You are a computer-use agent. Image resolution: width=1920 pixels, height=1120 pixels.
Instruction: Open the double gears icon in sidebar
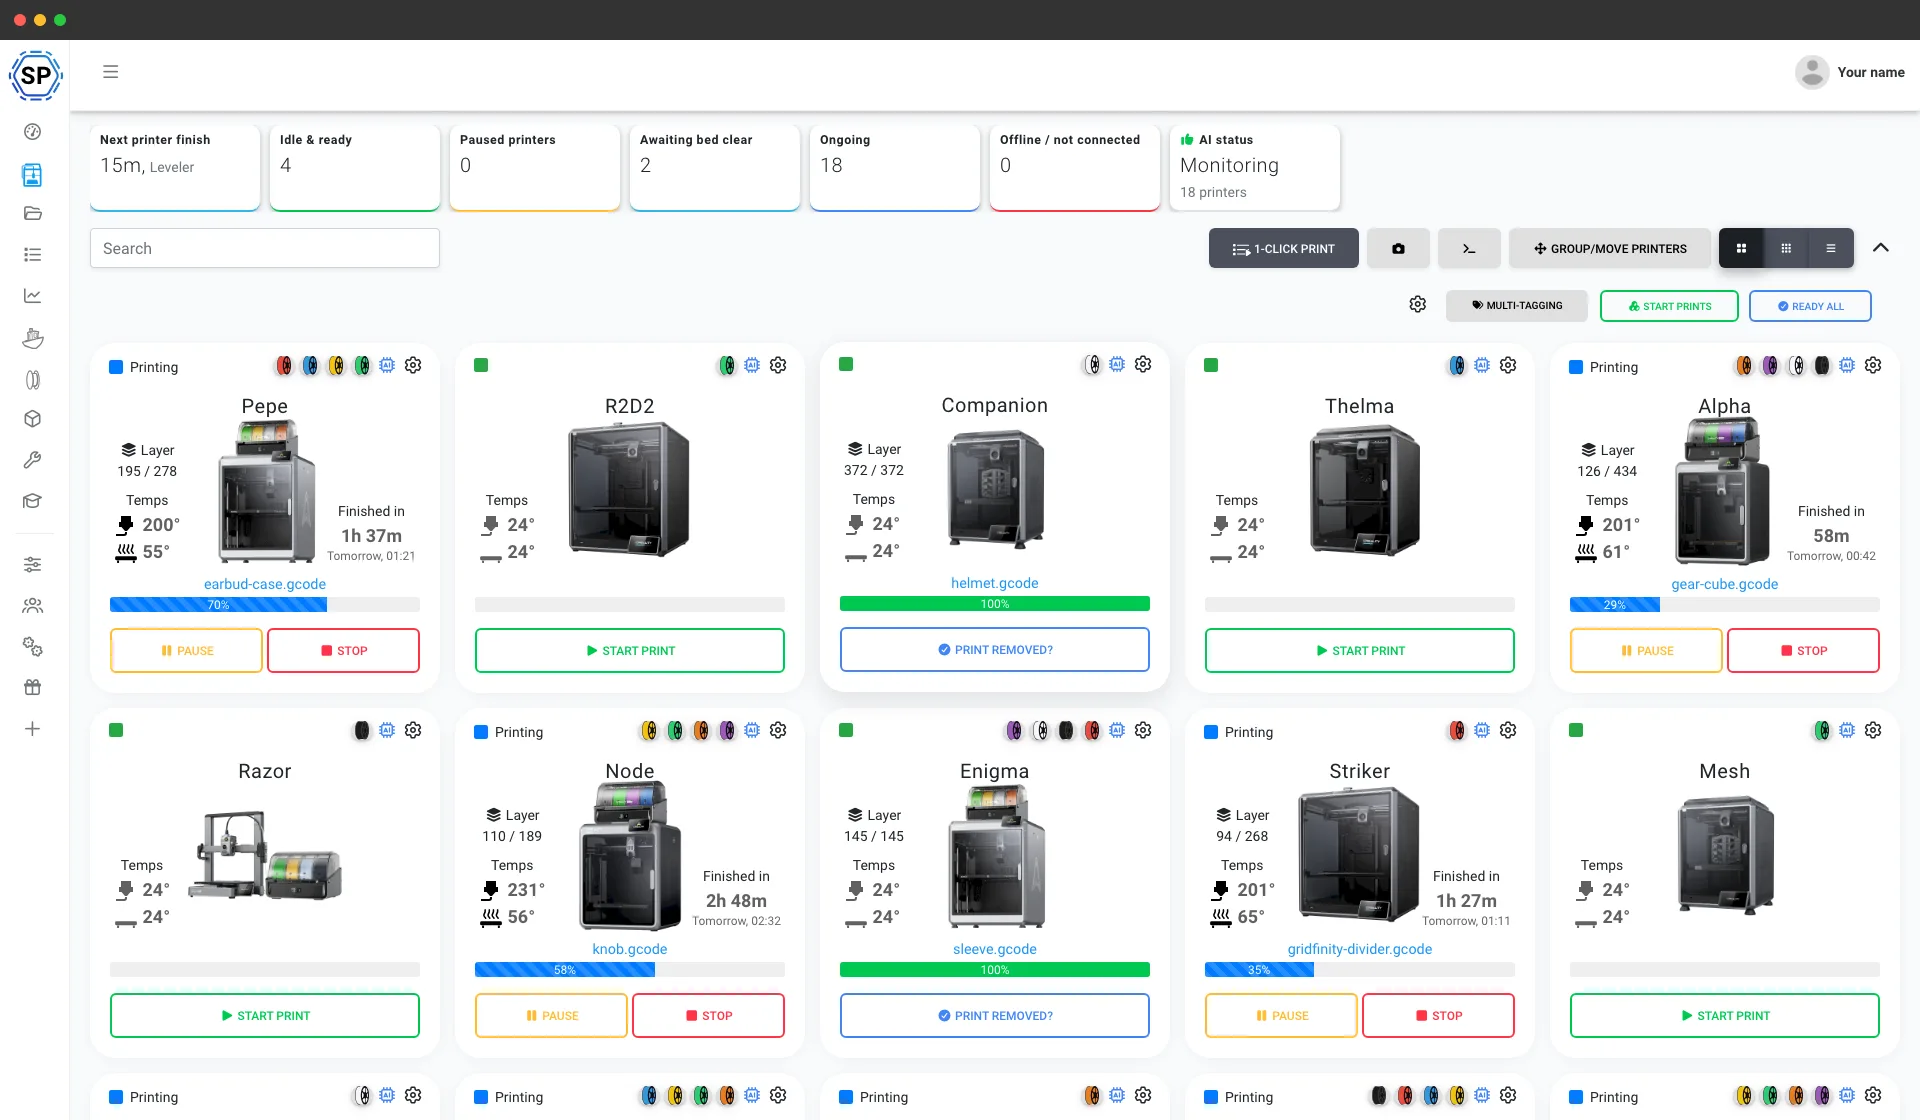tap(33, 647)
